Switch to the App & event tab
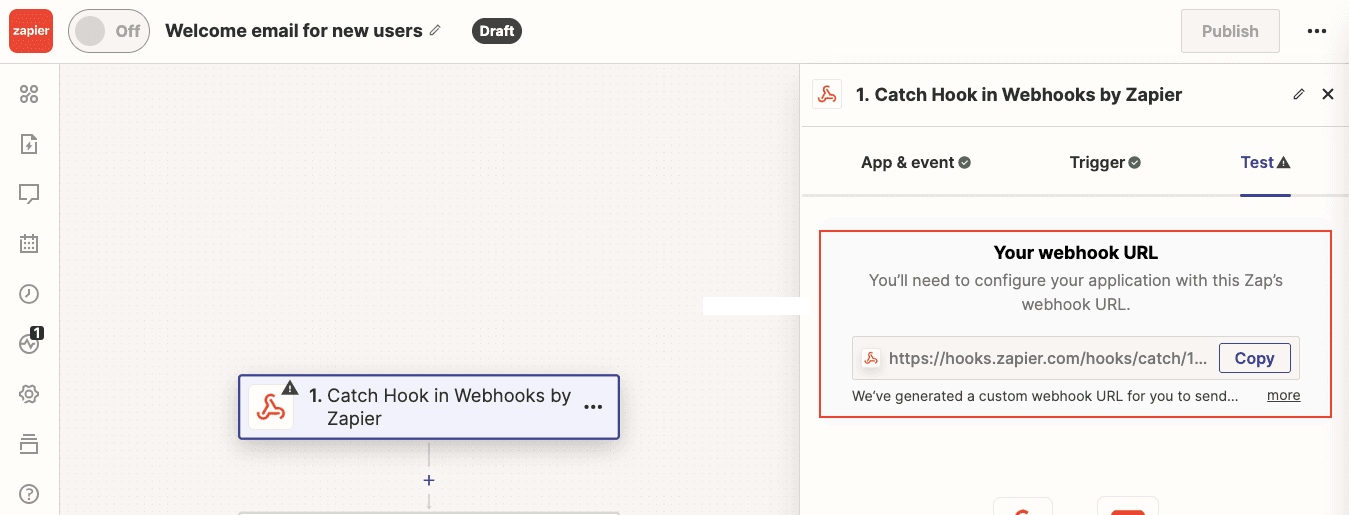1349x515 pixels. pyautogui.click(x=915, y=162)
